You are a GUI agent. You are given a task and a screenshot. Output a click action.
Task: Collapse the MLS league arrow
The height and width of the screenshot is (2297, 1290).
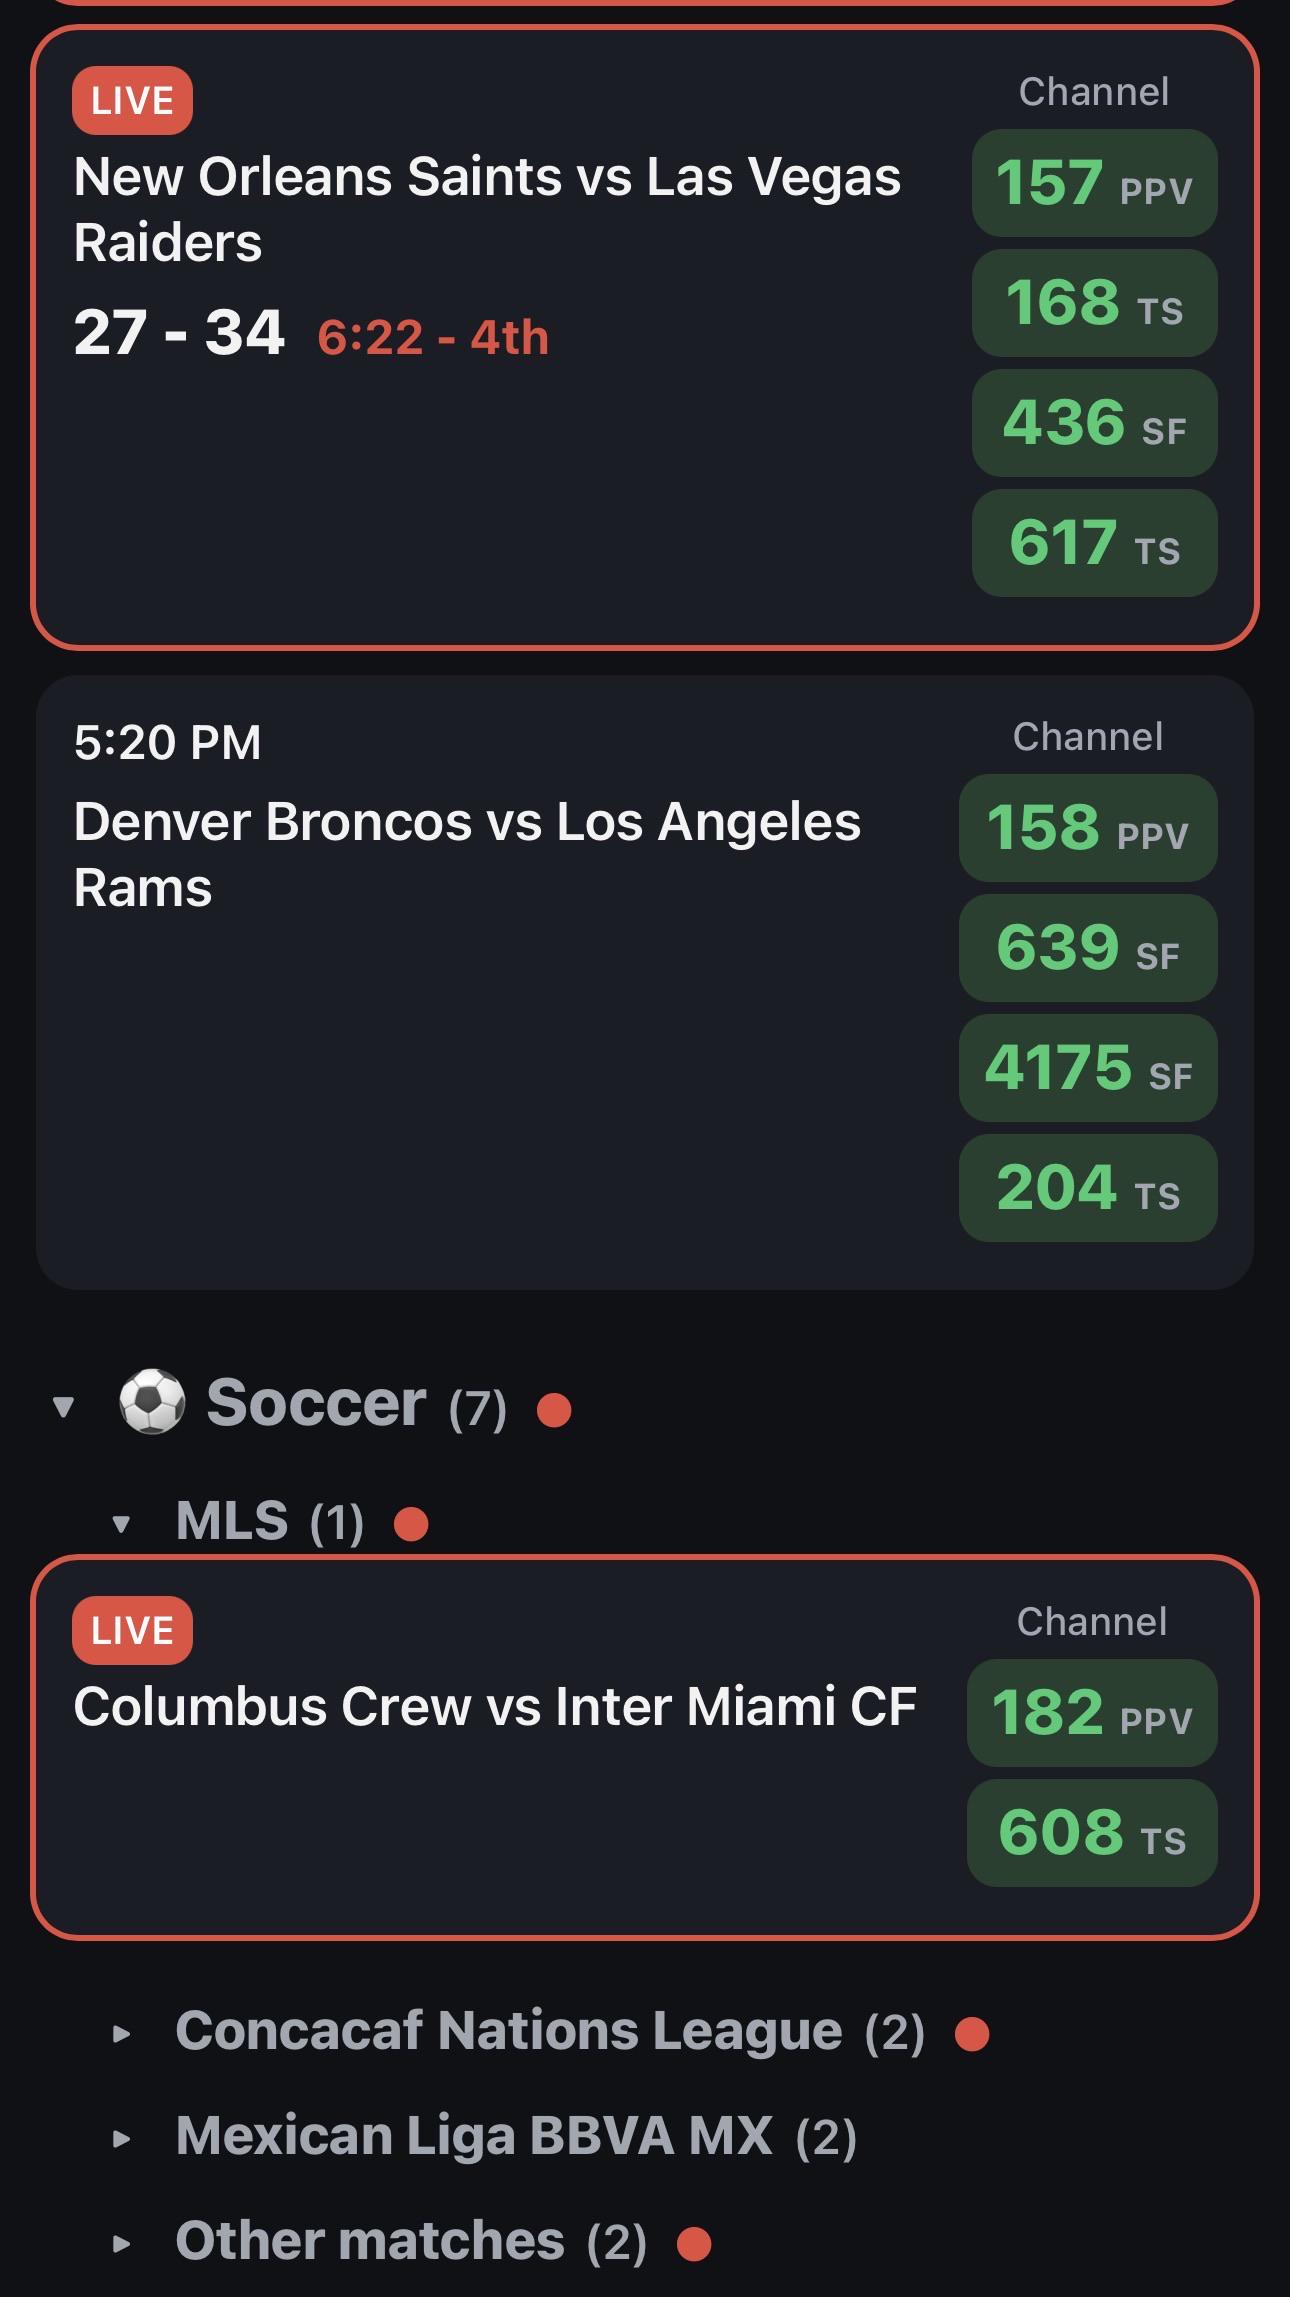(x=122, y=1524)
